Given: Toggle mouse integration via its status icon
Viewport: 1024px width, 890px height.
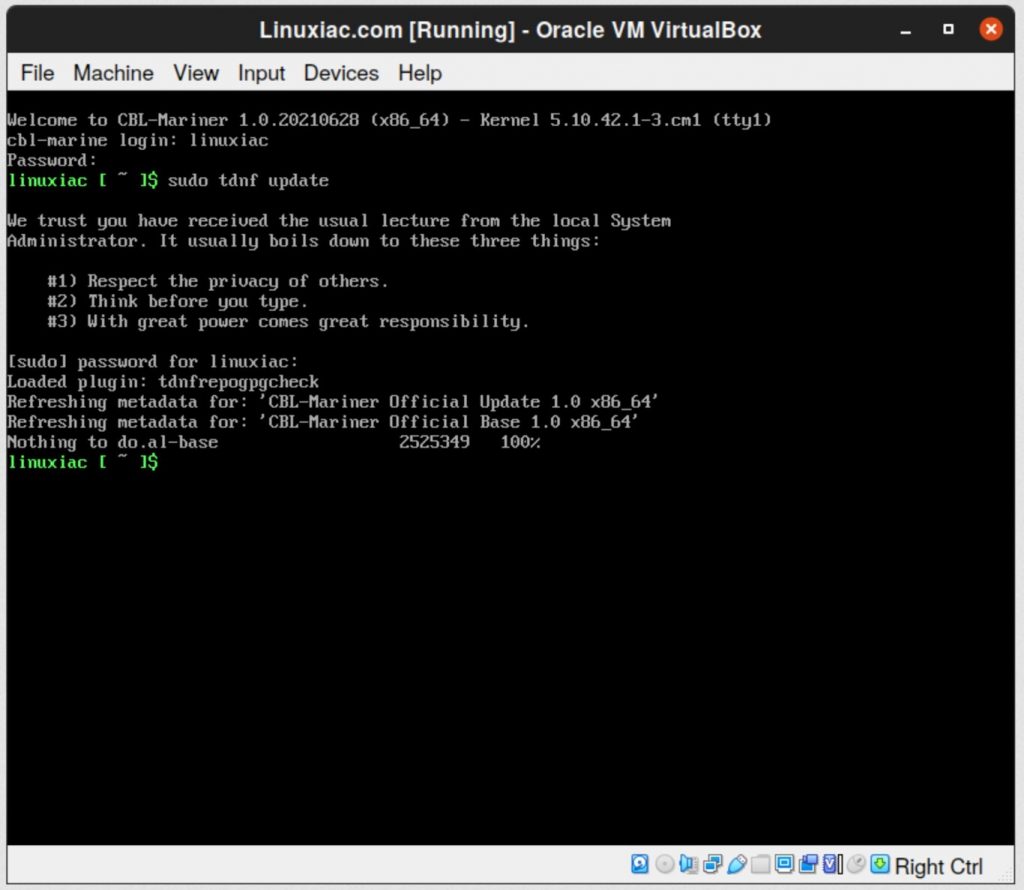Looking at the screenshot, I should coord(857,864).
